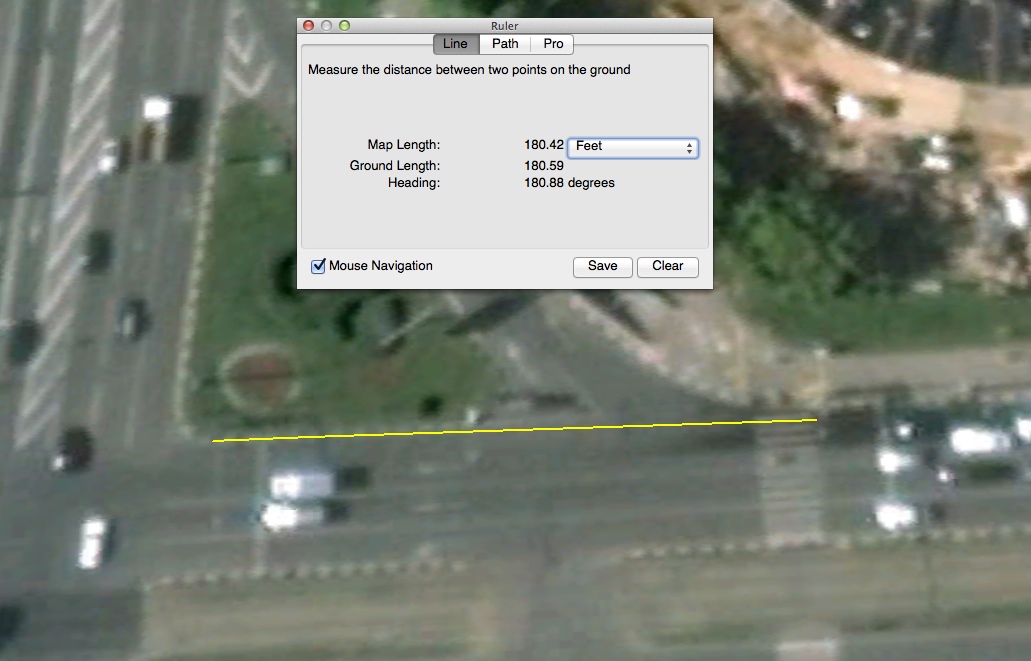Minimize the Ruler window with yellow button
Image resolution: width=1031 pixels, height=661 pixels.
(x=327, y=26)
